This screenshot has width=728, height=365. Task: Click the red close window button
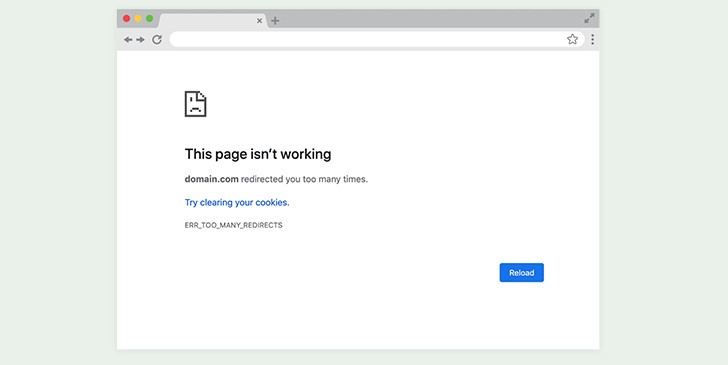click(126, 19)
